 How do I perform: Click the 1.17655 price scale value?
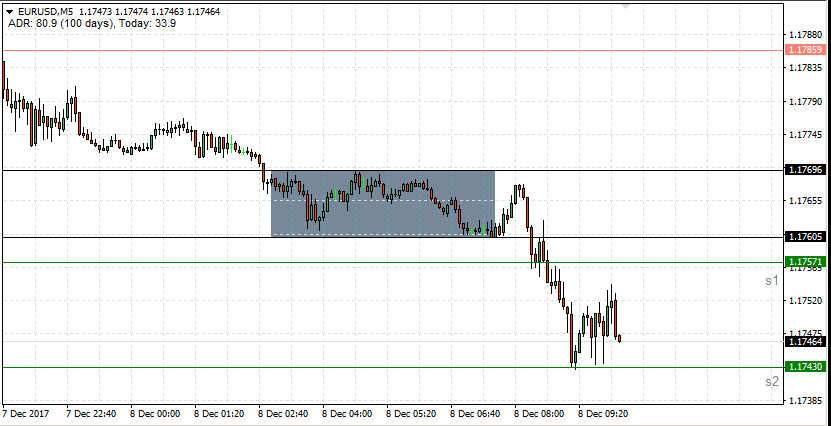pos(805,201)
